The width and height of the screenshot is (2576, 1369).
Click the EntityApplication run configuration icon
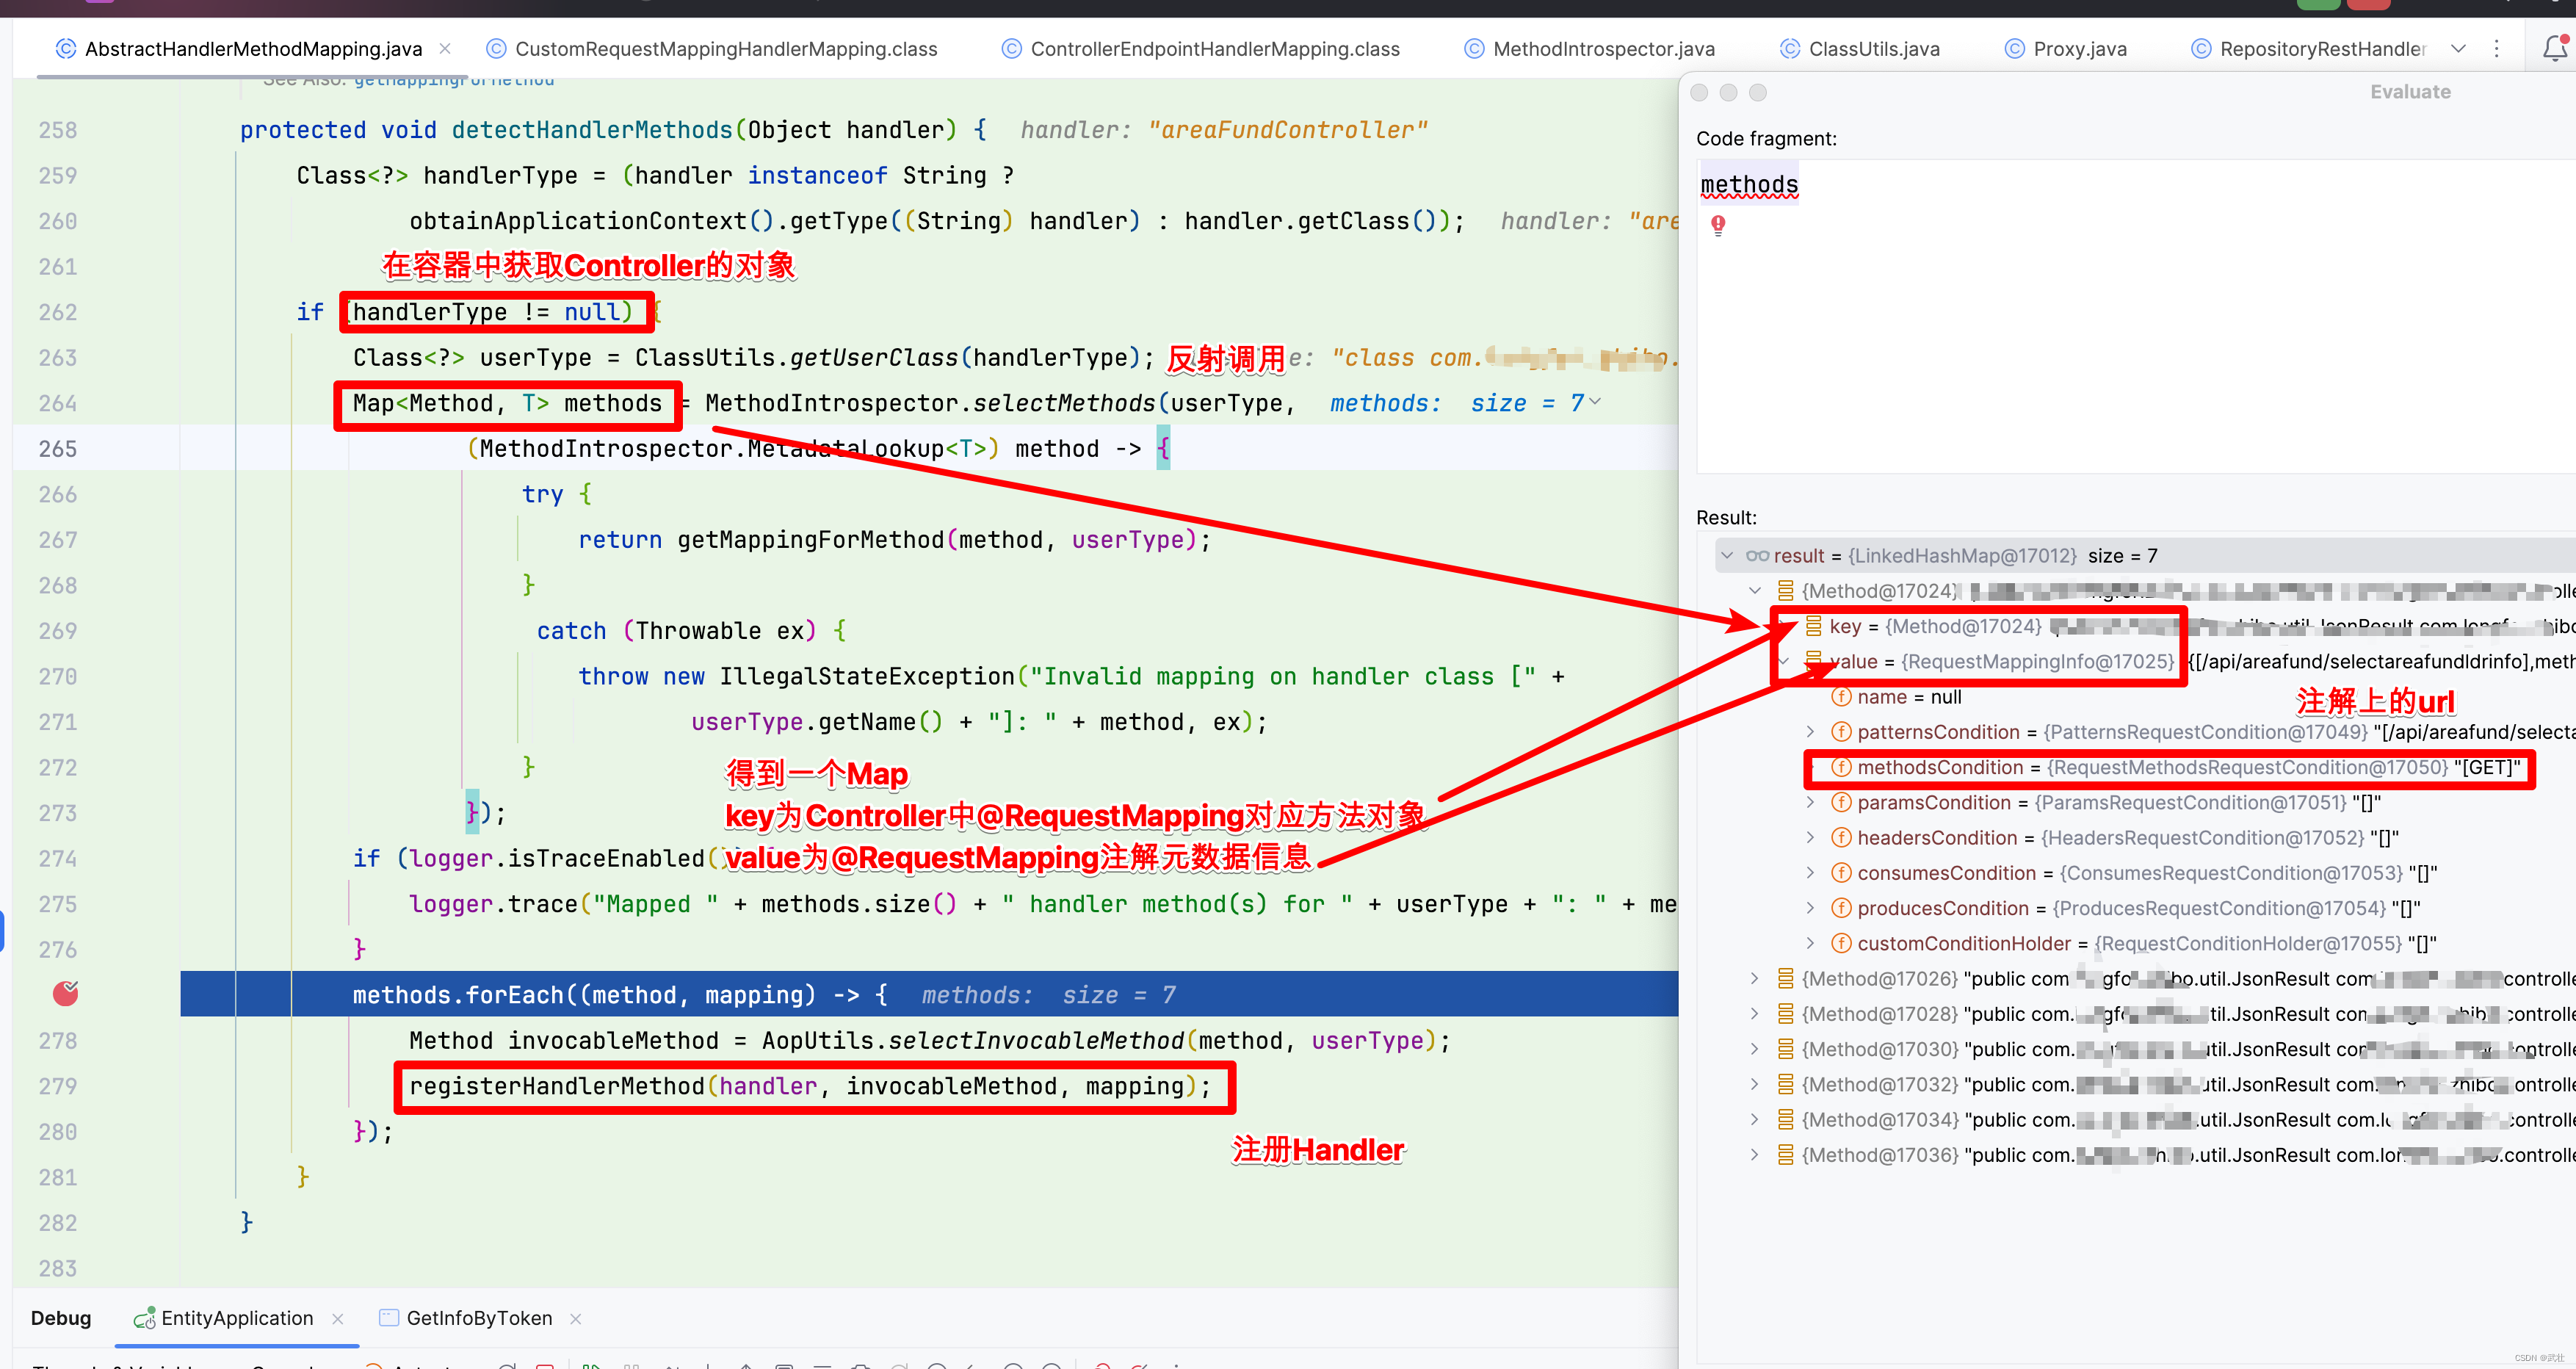144,1318
